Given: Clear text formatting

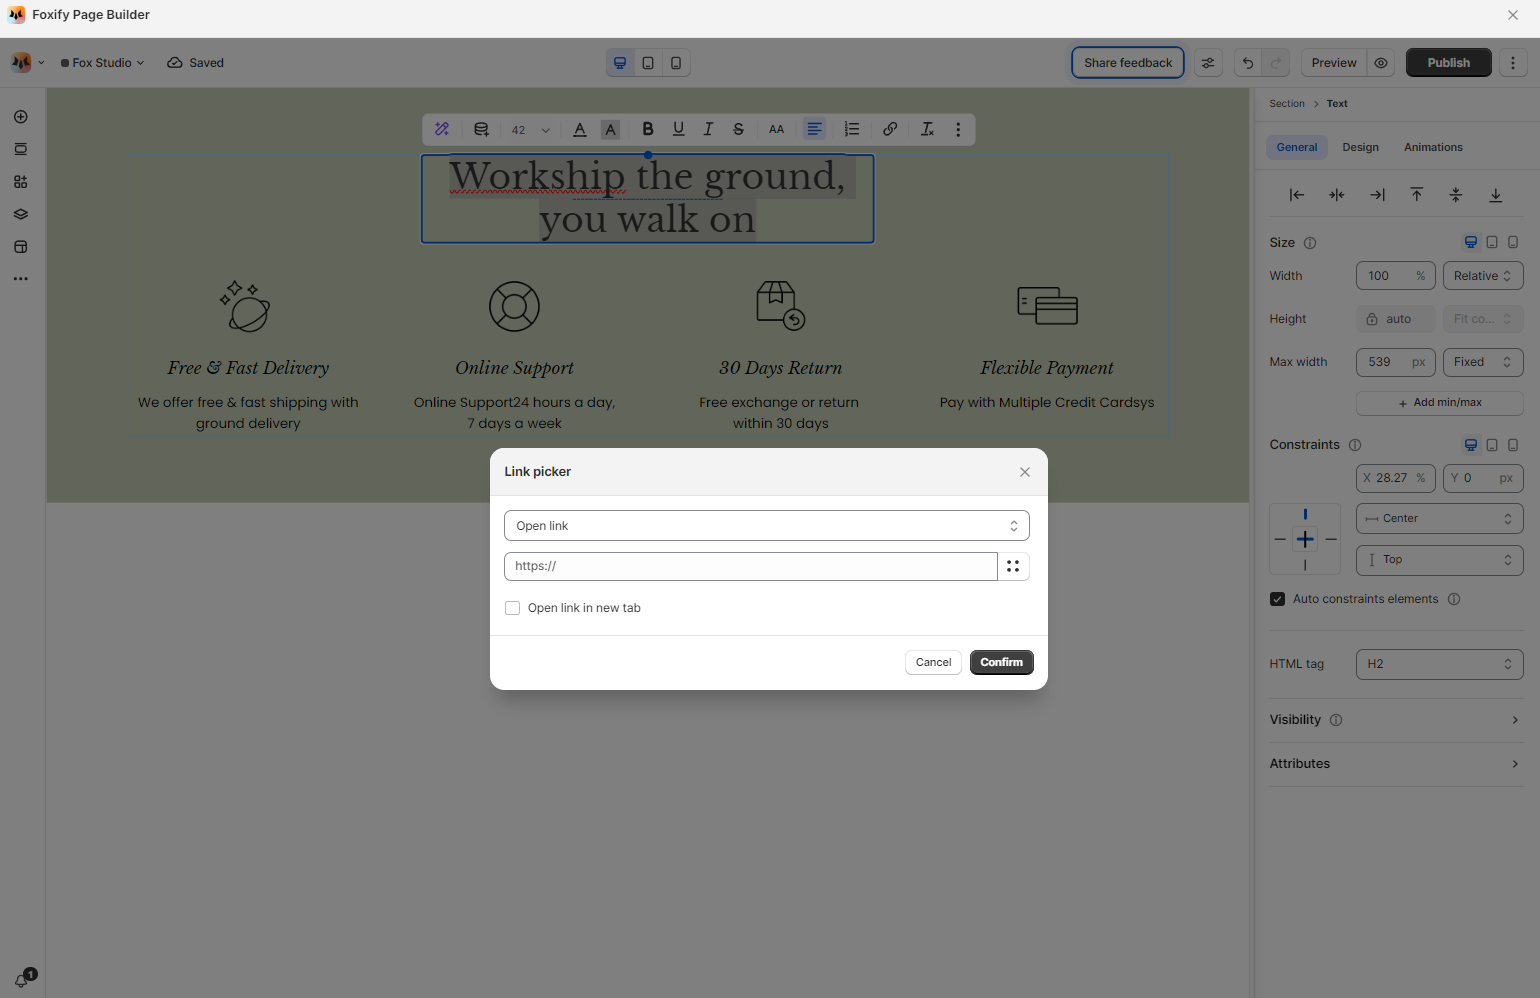Looking at the screenshot, I should tap(927, 129).
